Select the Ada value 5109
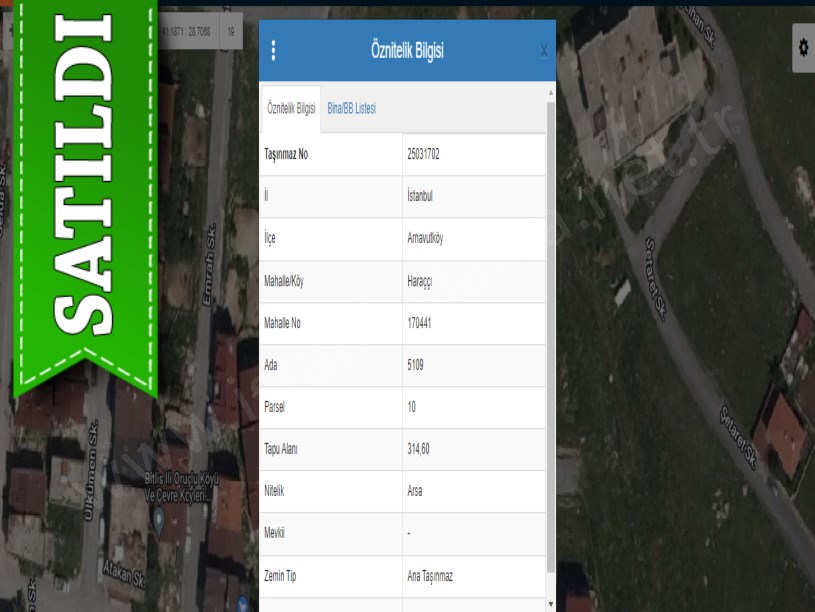Image resolution: width=815 pixels, height=612 pixels. click(x=416, y=365)
